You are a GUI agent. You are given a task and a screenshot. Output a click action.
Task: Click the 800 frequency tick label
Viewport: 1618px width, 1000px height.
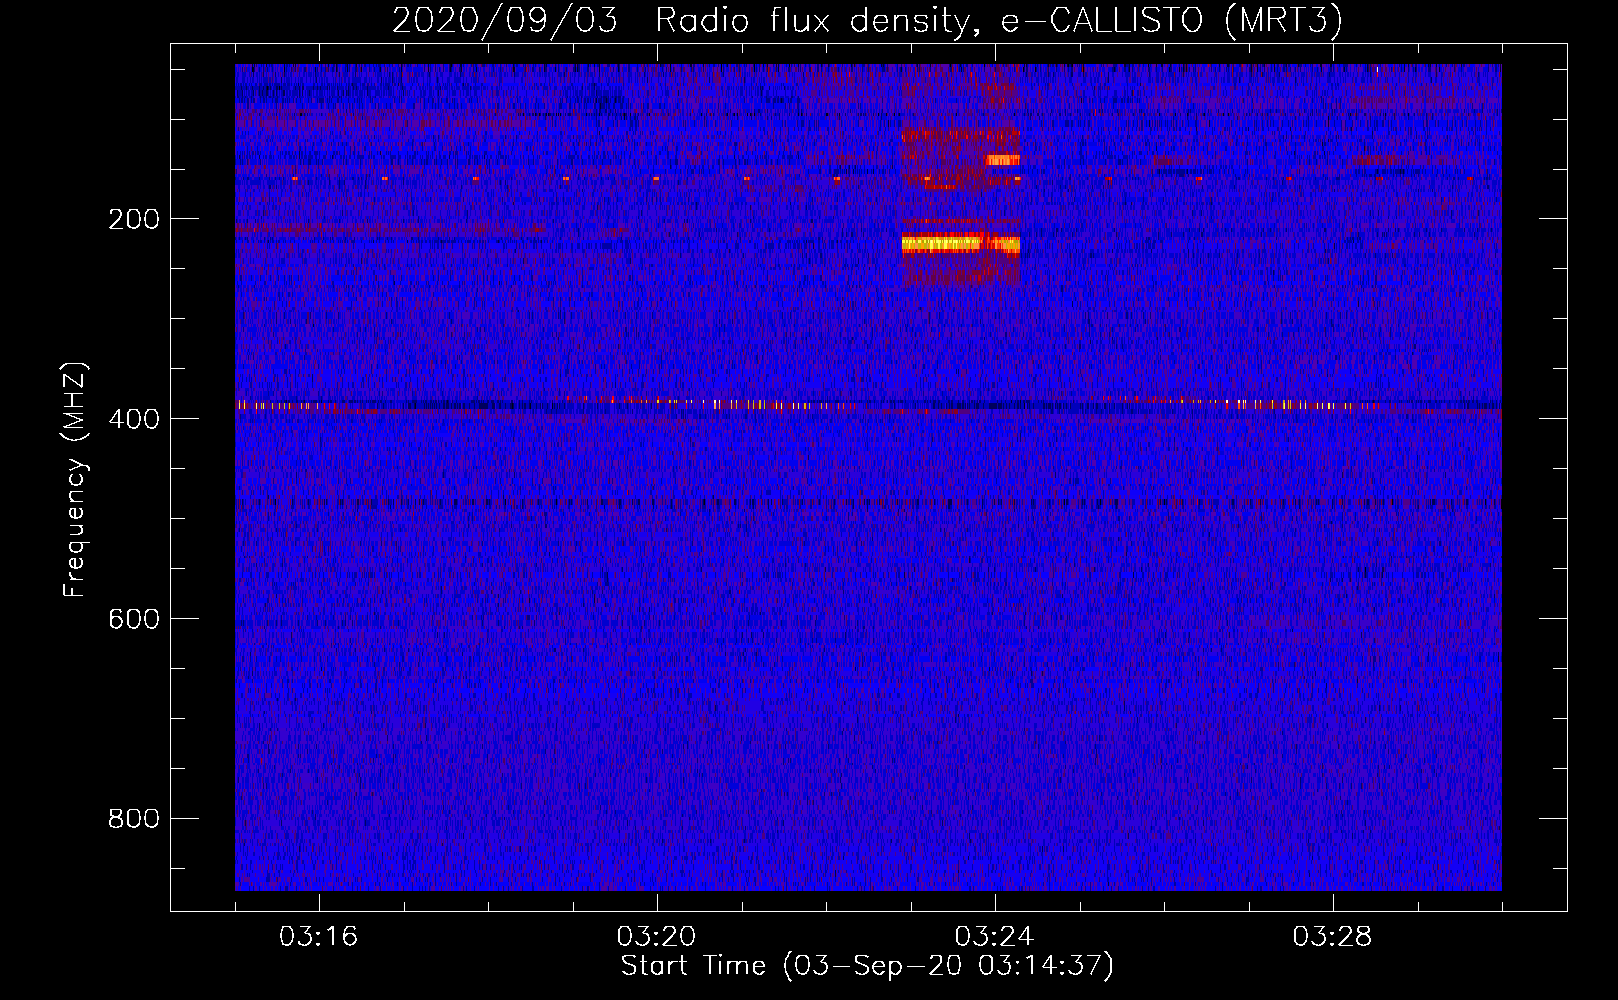coord(134,819)
